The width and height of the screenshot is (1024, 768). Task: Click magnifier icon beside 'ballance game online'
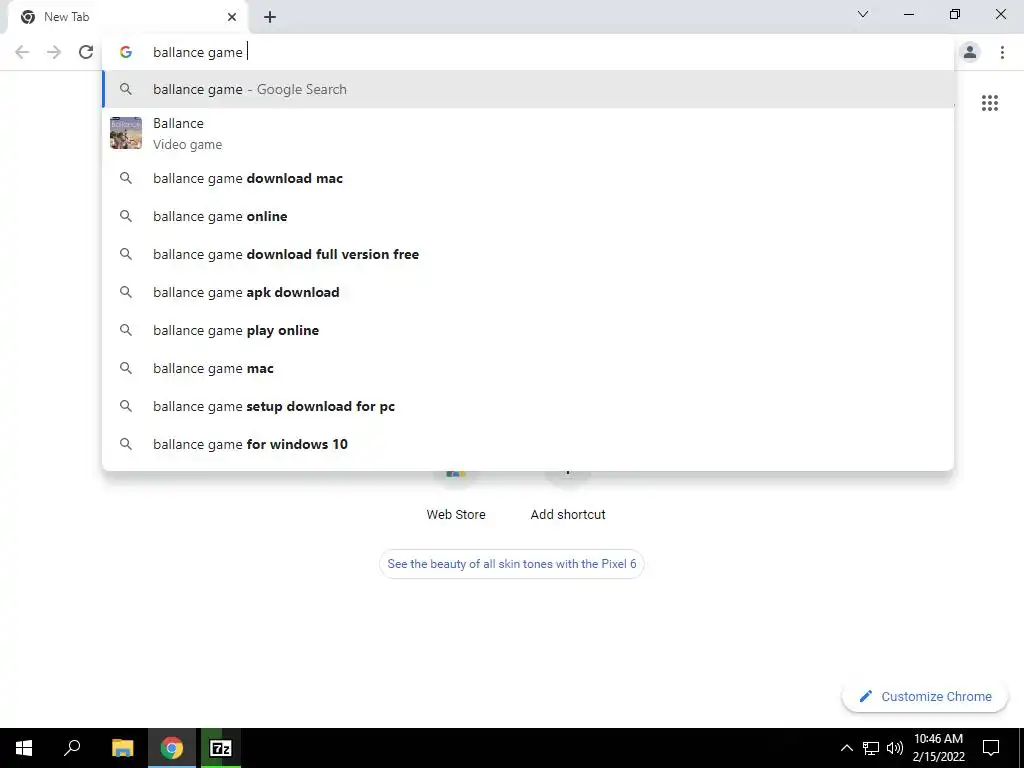[126, 216]
